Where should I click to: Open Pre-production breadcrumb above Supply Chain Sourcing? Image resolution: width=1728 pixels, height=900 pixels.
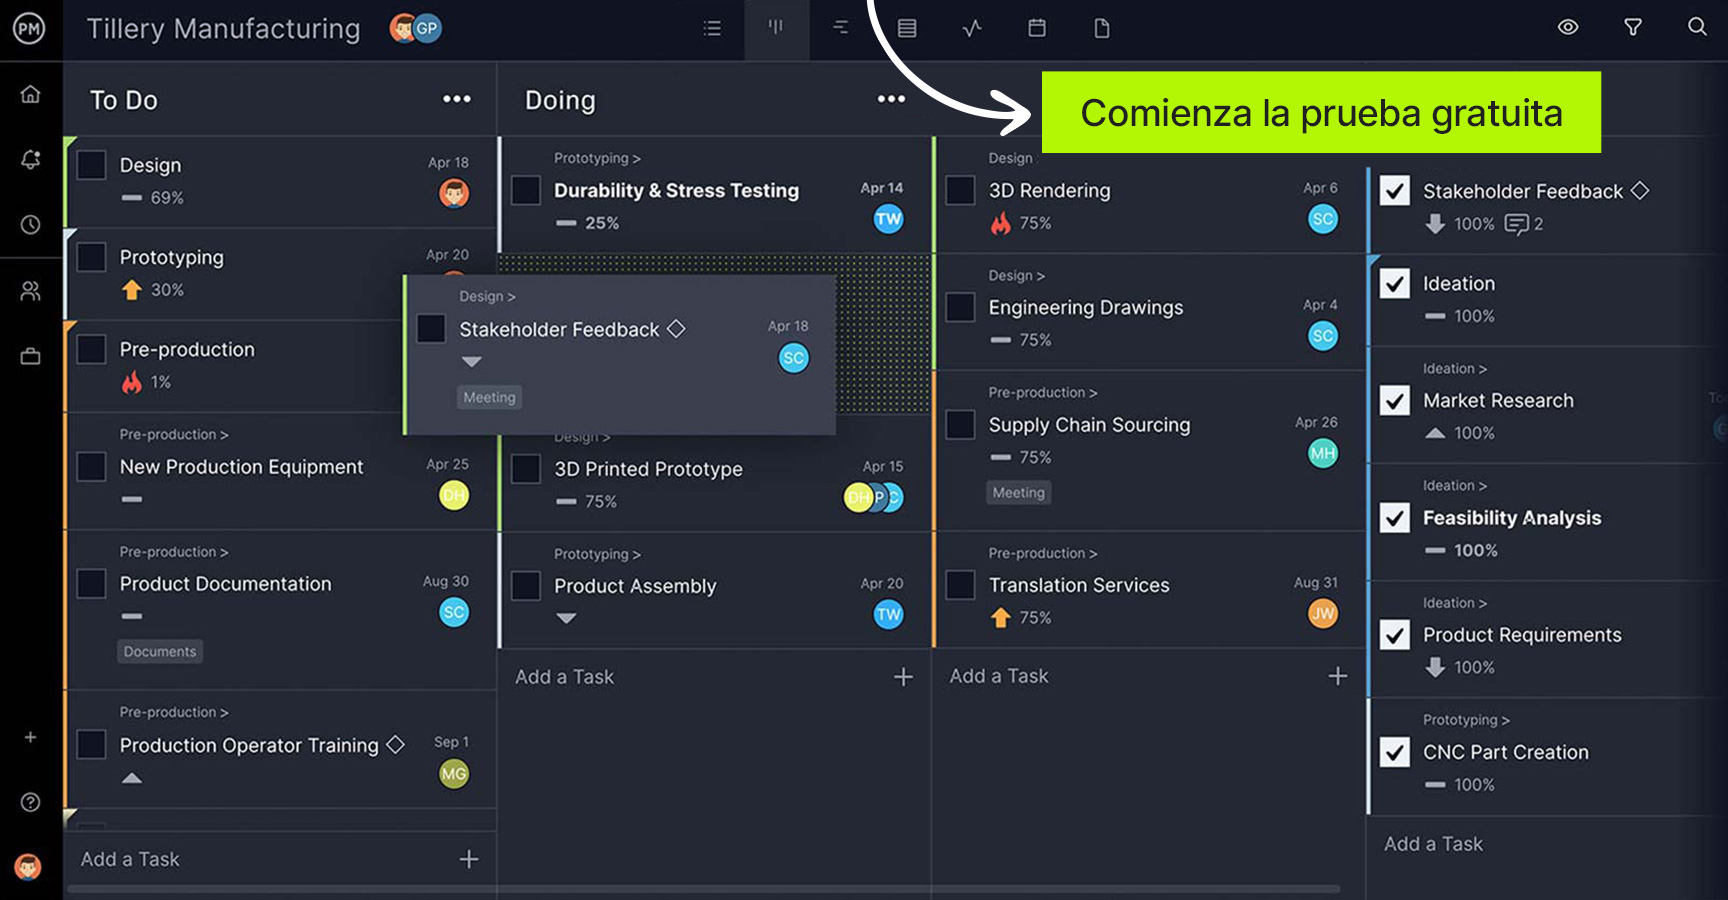tap(1043, 392)
